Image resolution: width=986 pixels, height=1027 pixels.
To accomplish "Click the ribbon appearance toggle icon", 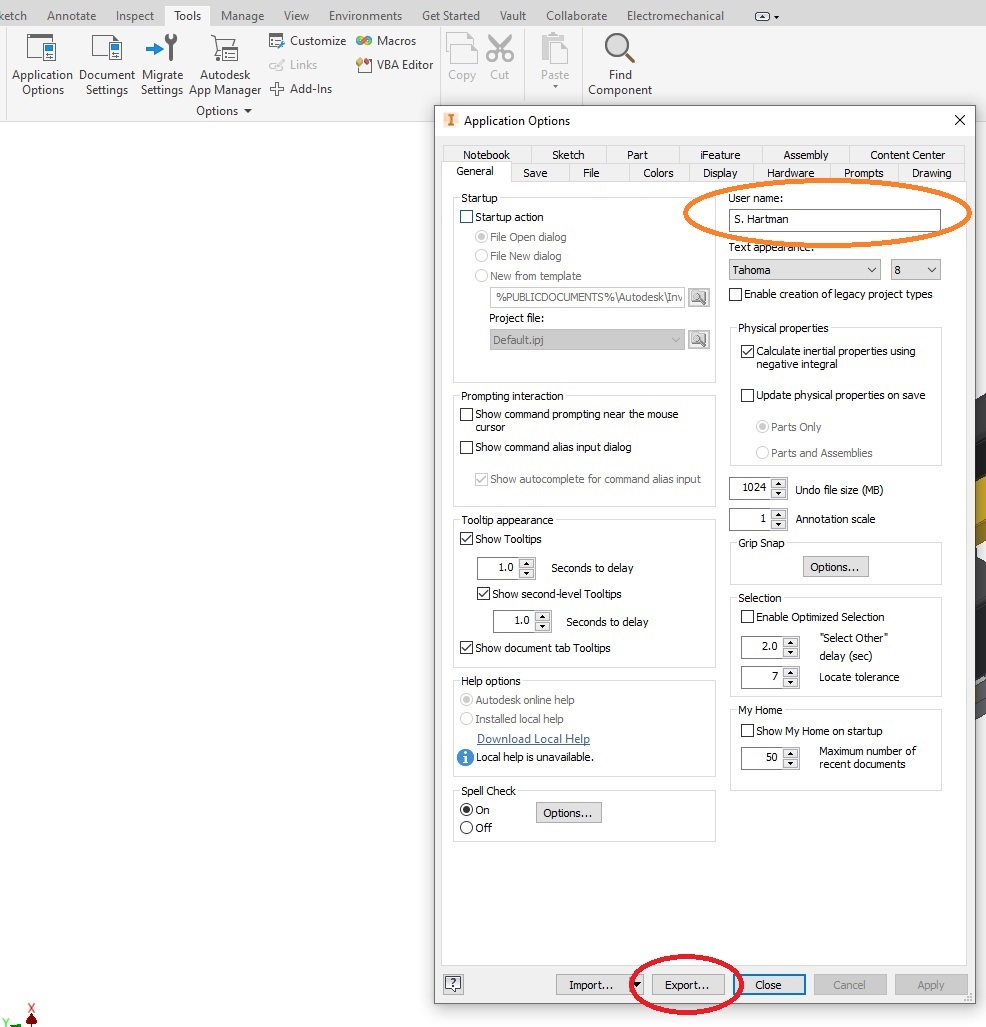I will (767, 16).
